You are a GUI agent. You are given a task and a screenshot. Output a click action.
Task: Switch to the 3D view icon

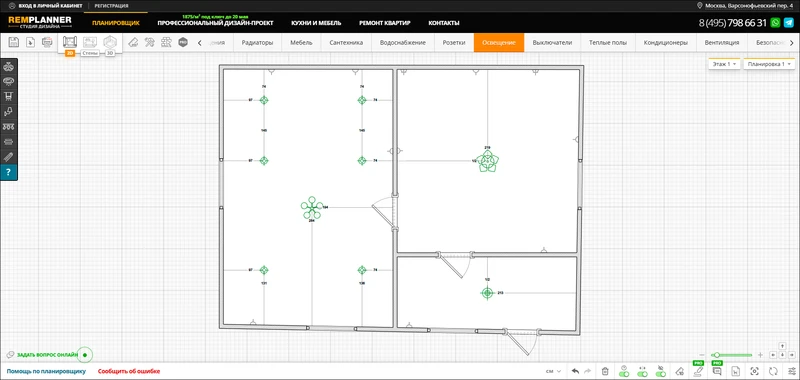[110, 42]
